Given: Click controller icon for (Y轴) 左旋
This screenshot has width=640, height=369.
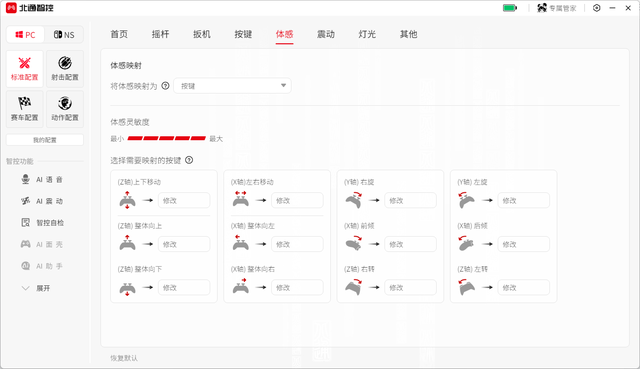Looking at the screenshot, I should pyautogui.click(x=466, y=200).
